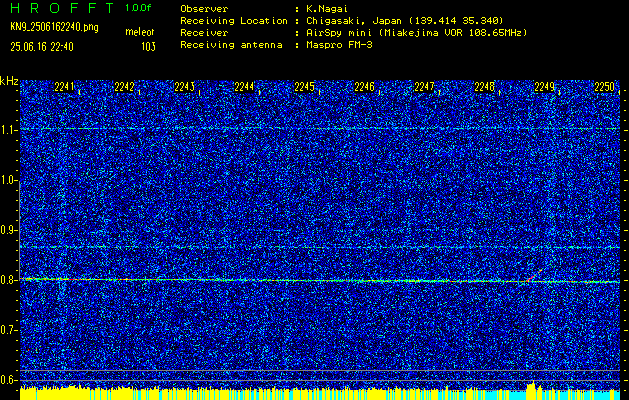Click the 1.0 frequency axis label
This screenshot has height=400, width=629.
[8, 180]
